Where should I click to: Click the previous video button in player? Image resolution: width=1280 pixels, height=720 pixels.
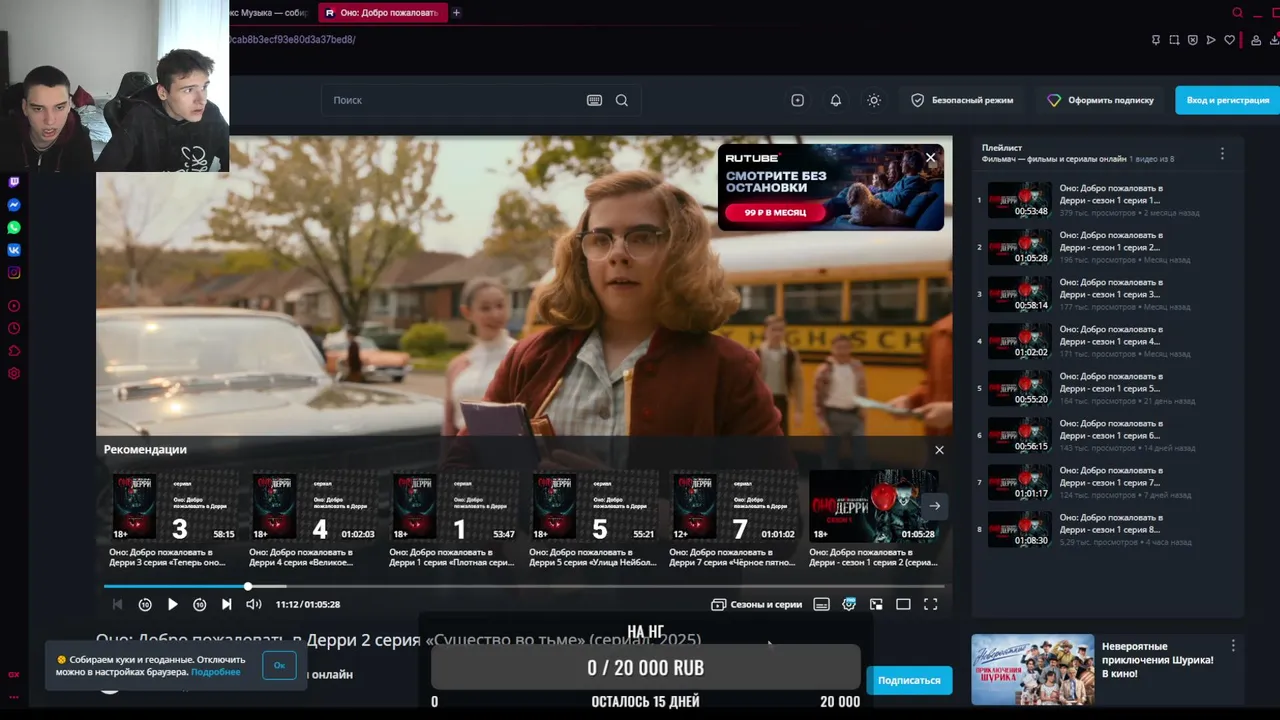pos(117,604)
